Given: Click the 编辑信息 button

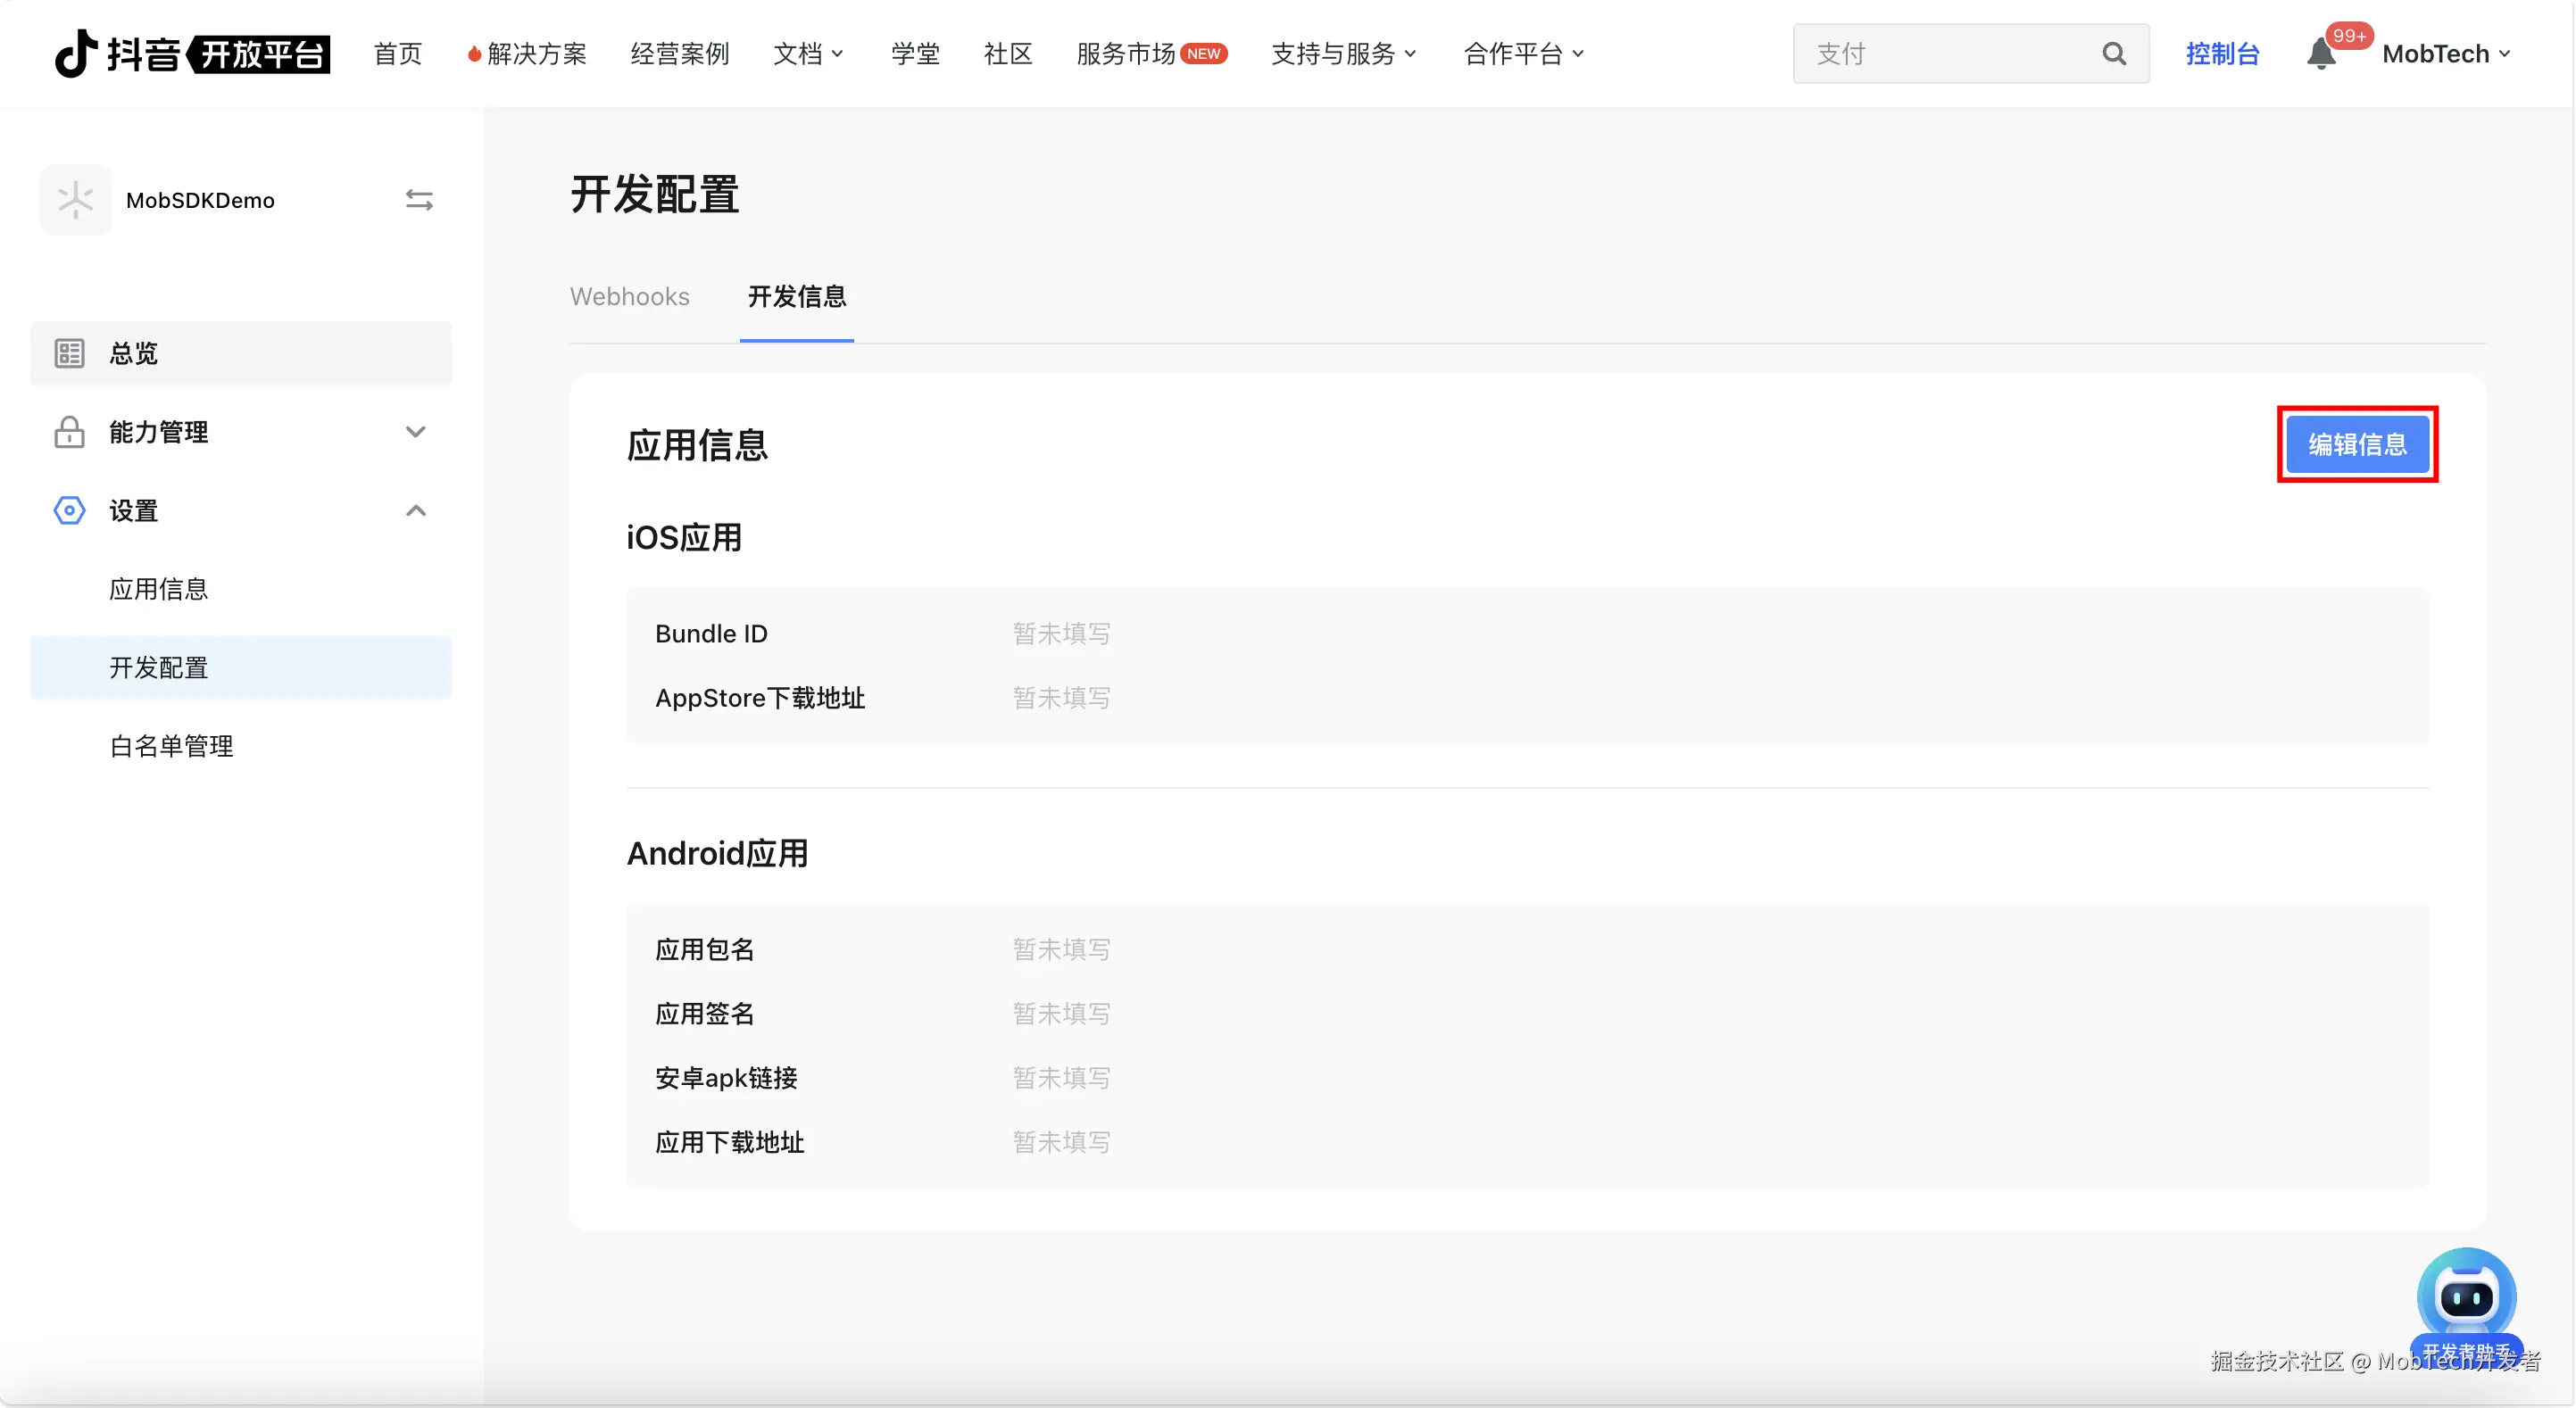Looking at the screenshot, I should coord(2356,444).
